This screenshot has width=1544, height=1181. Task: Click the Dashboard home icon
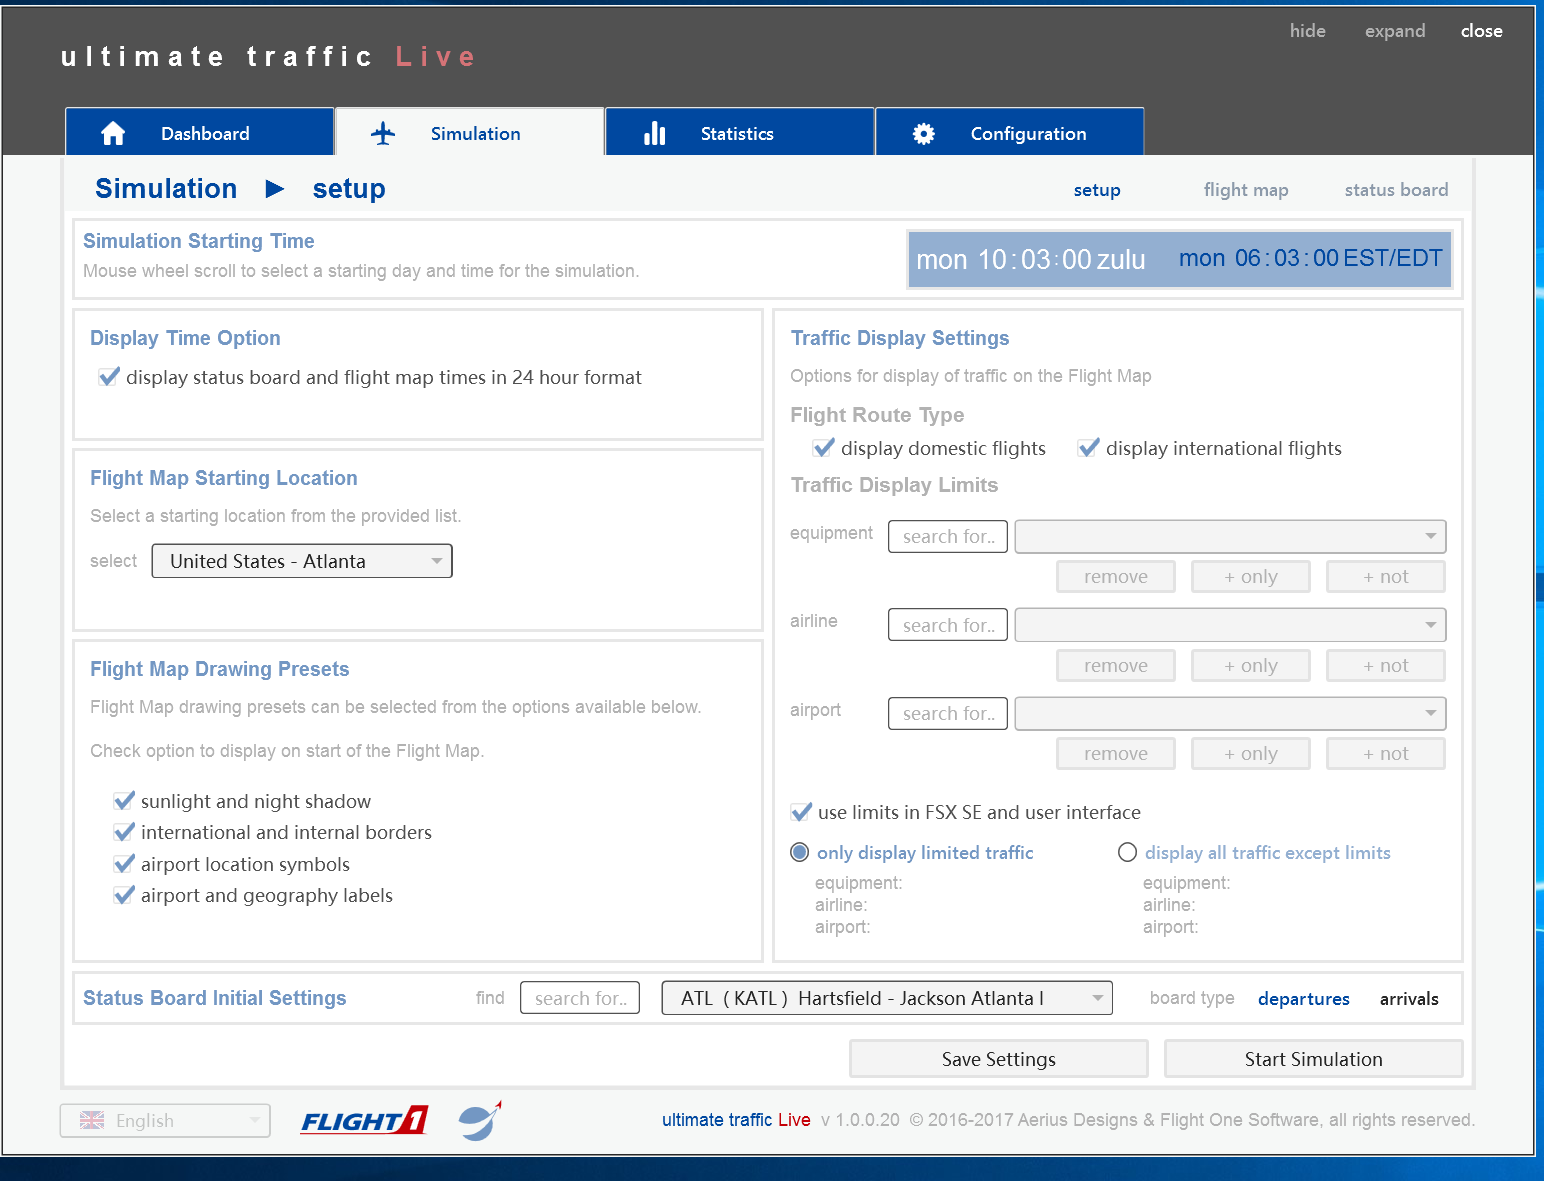[x=113, y=133]
